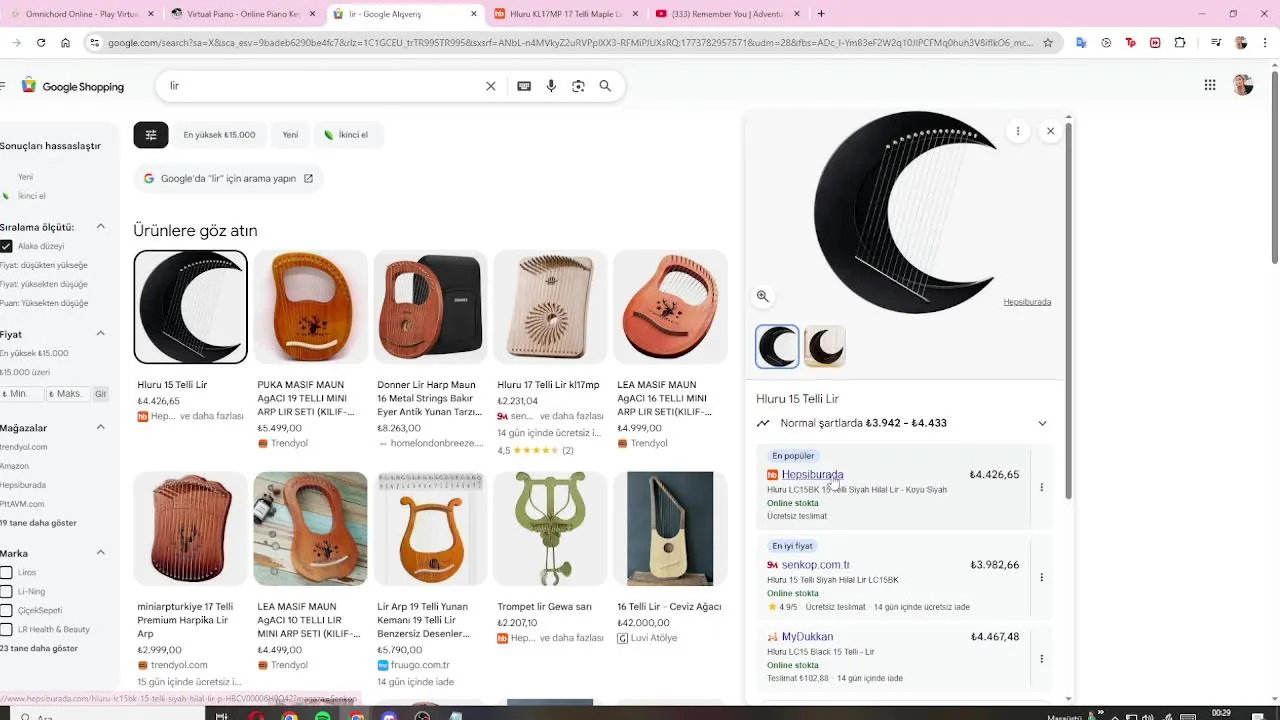Reload the page
The height and width of the screenshot is (720, 1280).
(x=41, y=43)
